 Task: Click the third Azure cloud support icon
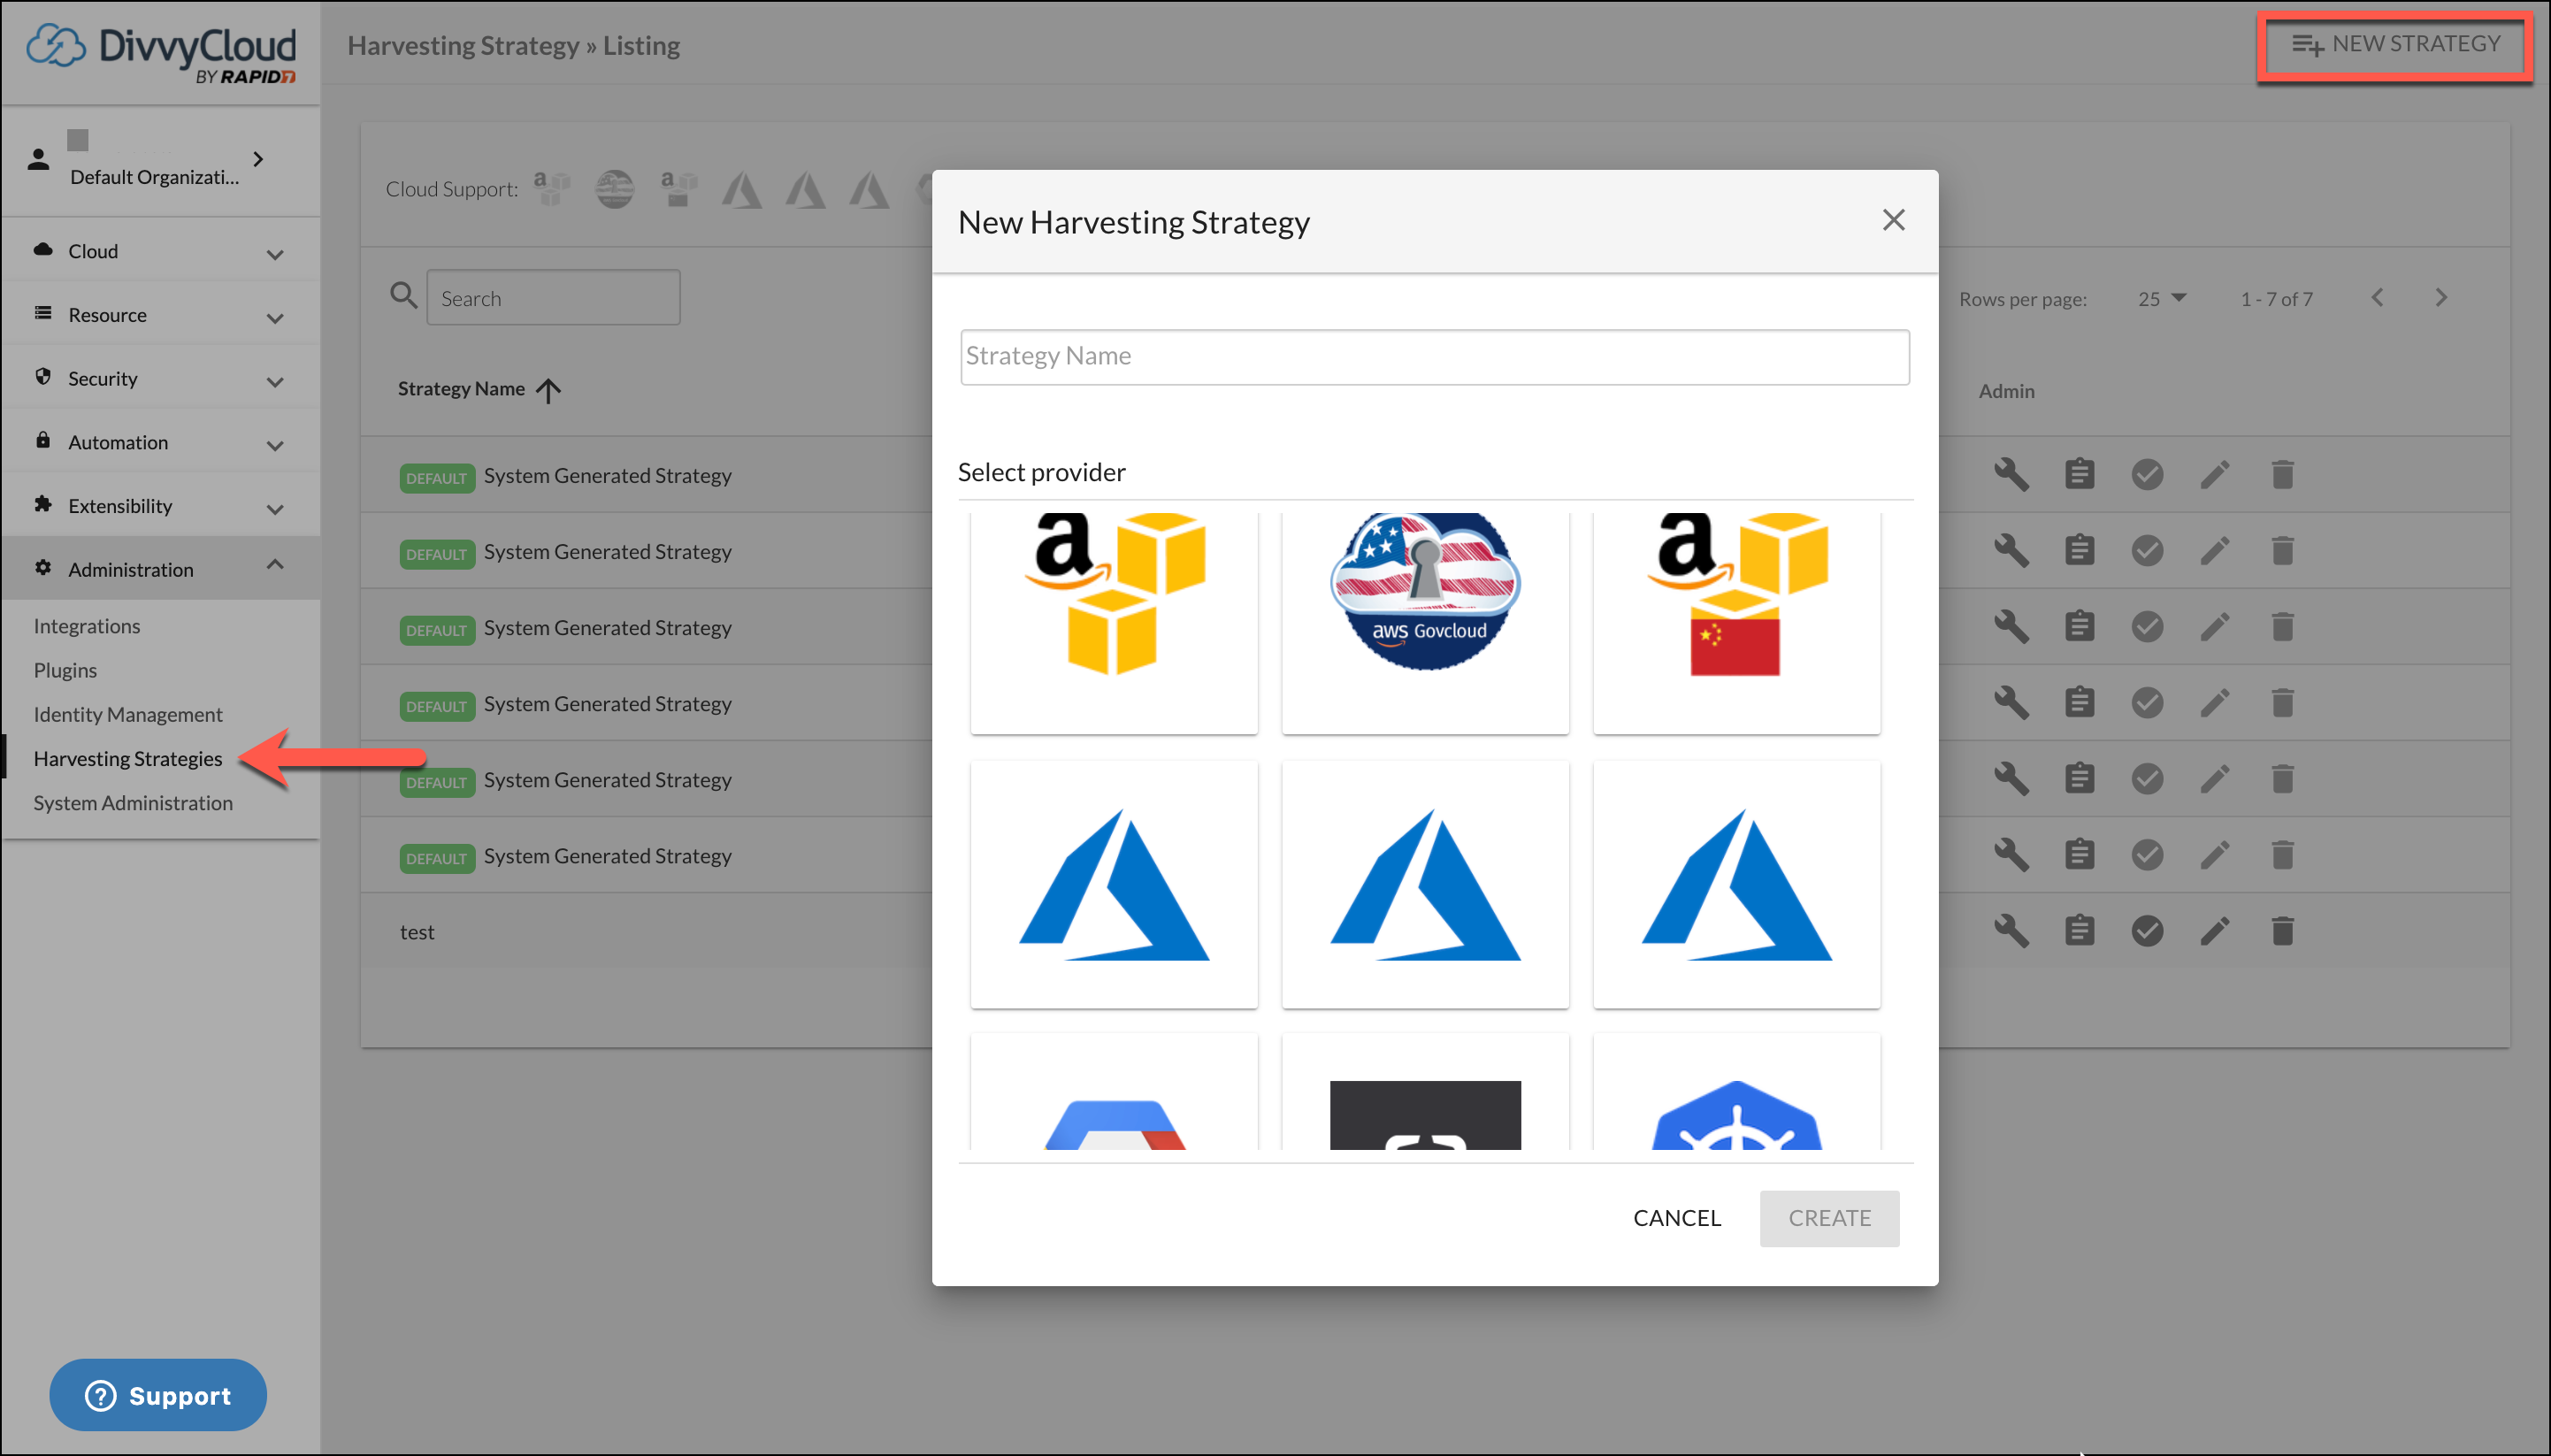[x=869, y=188]
